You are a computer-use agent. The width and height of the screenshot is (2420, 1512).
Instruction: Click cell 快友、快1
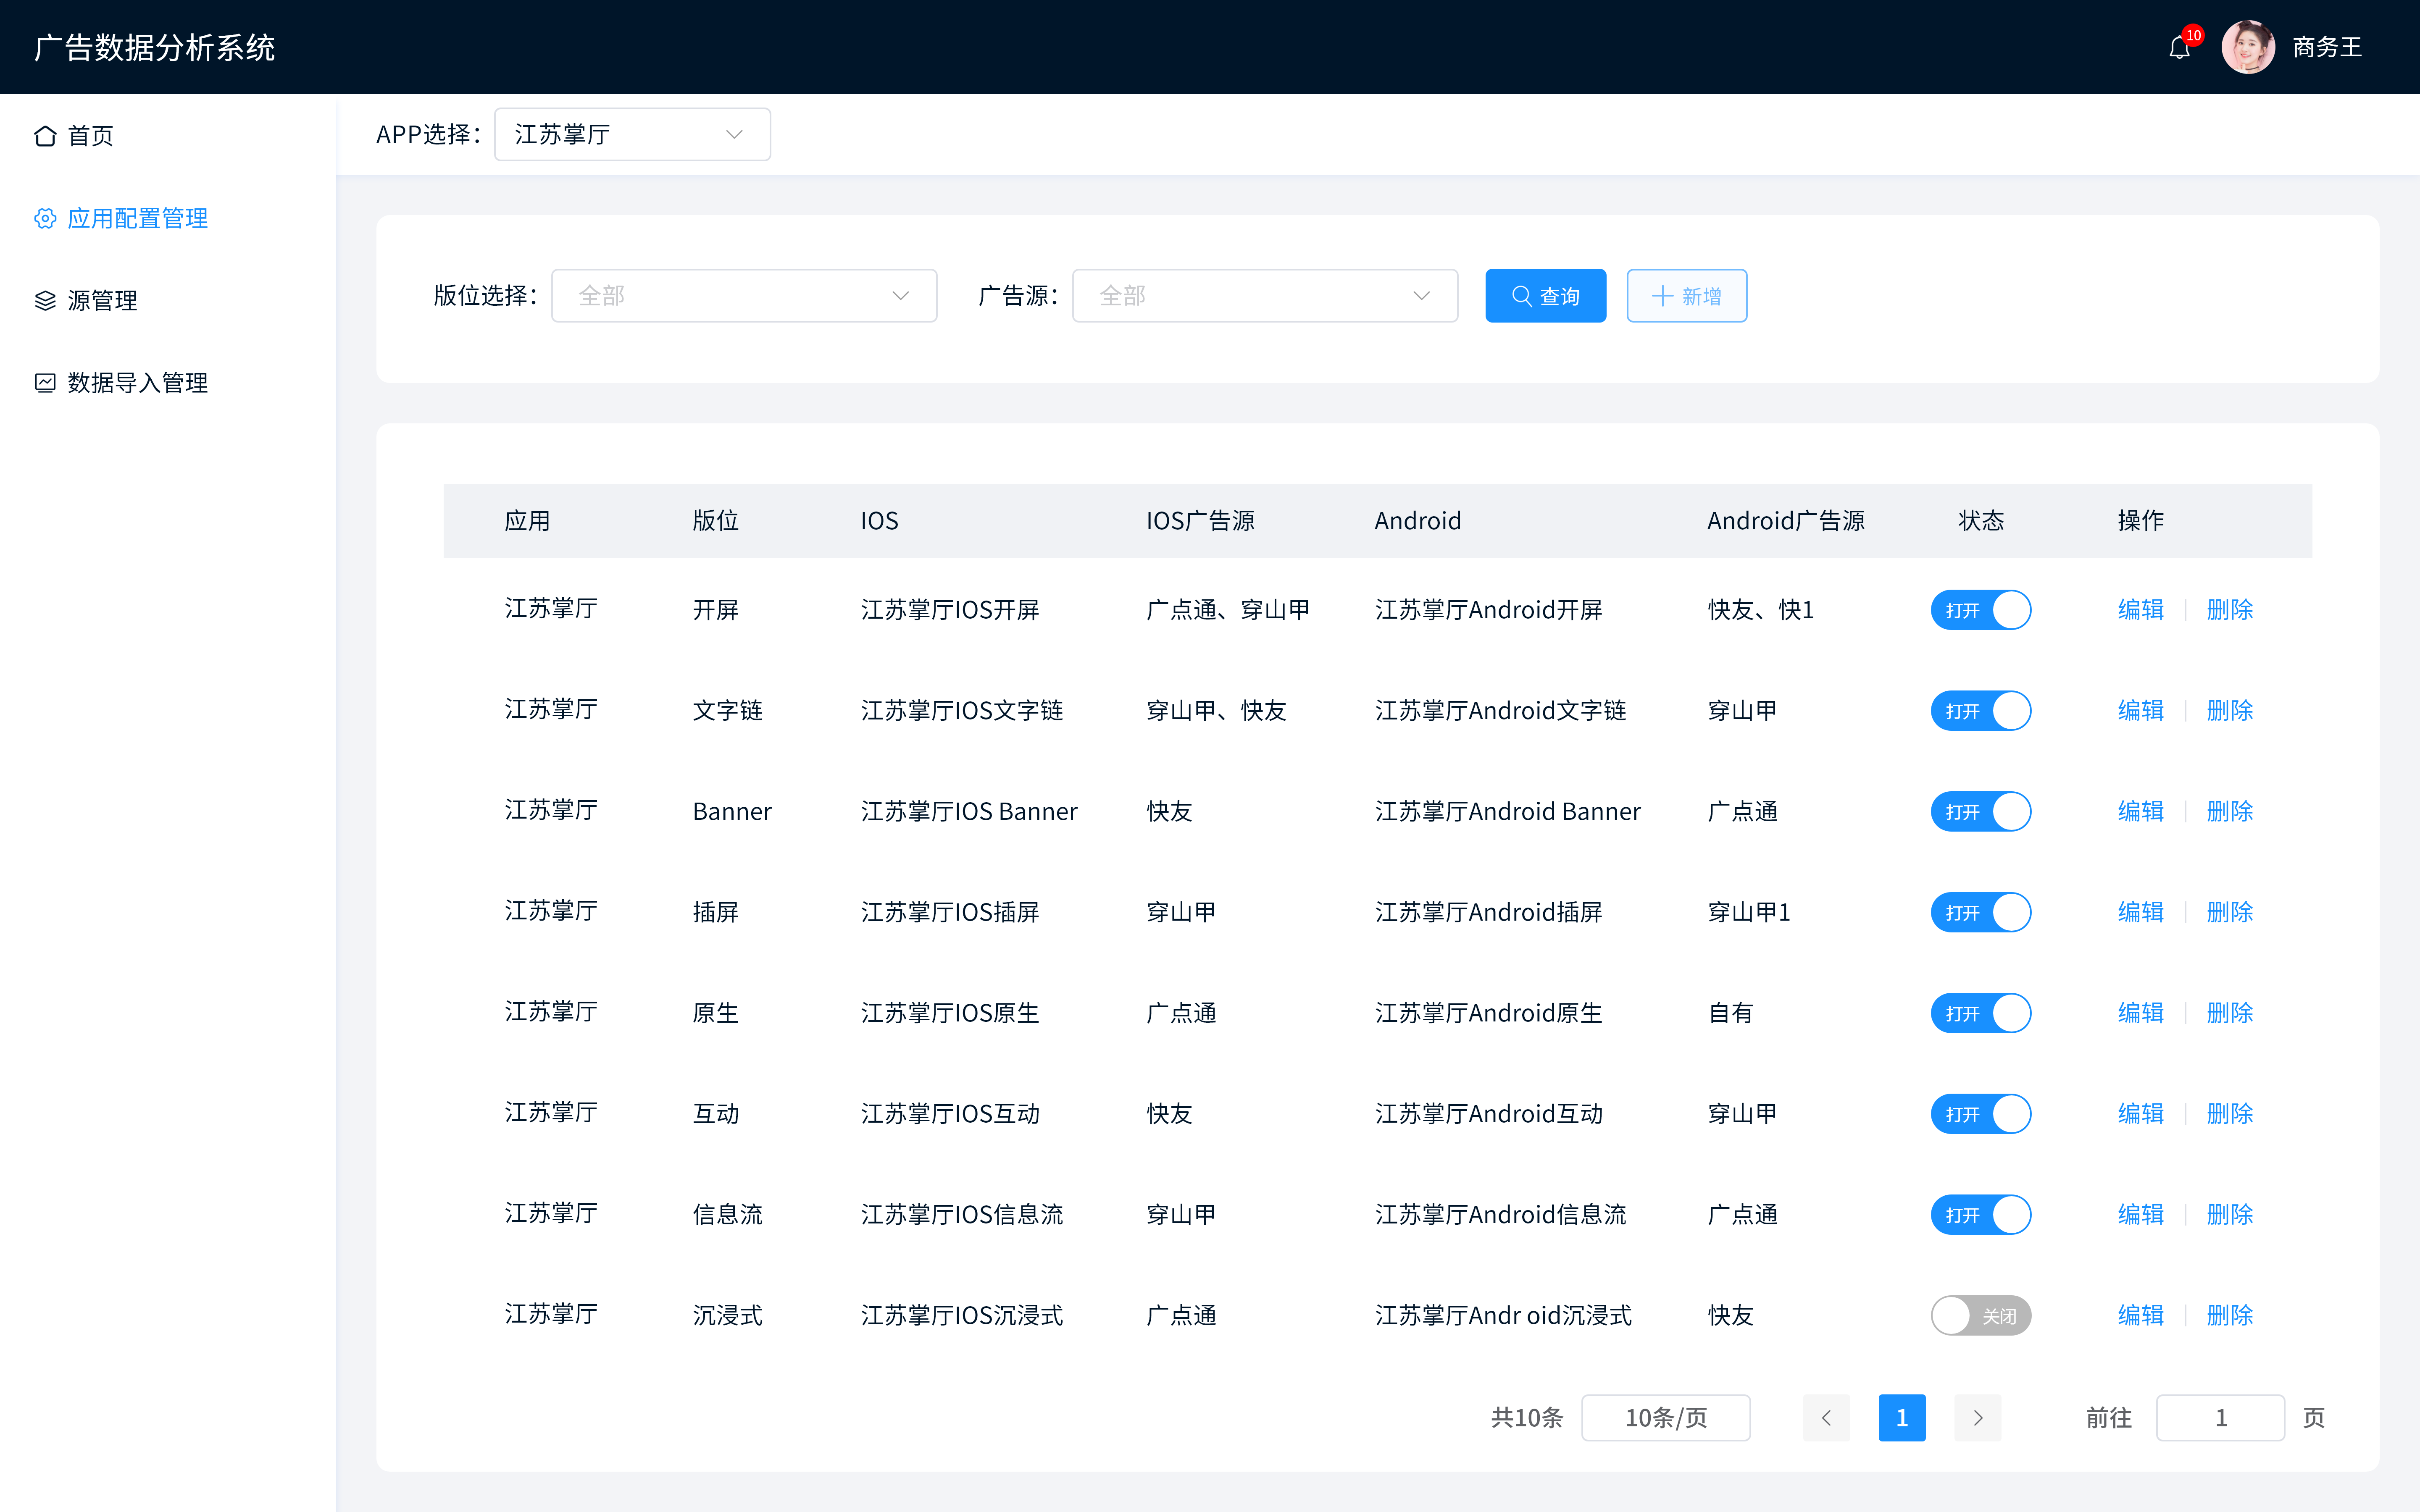point(1760,610)
